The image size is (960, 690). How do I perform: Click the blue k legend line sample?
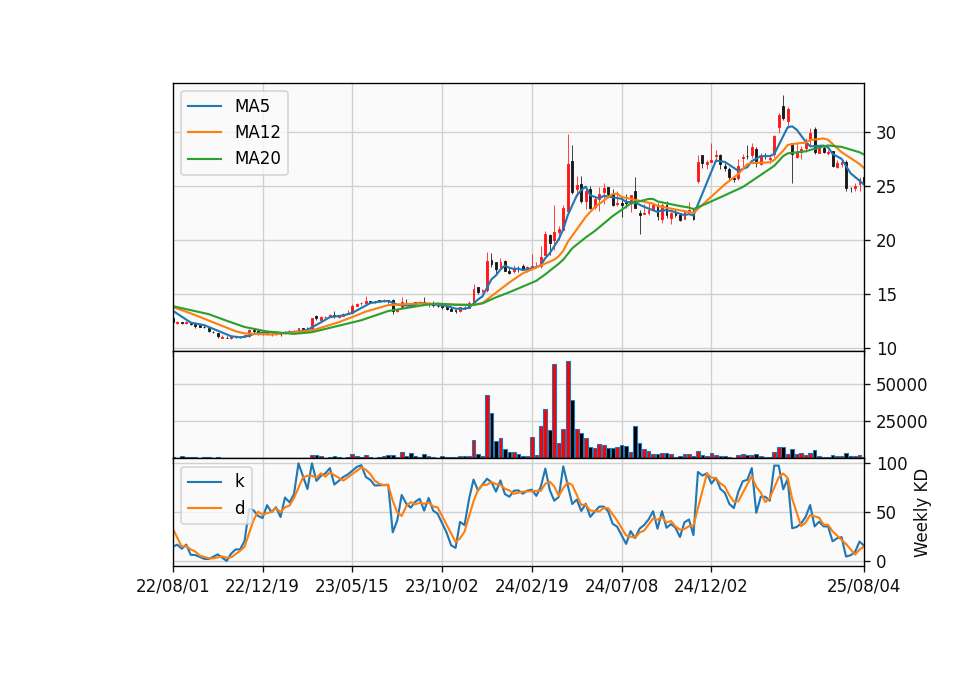pos(204,482)
